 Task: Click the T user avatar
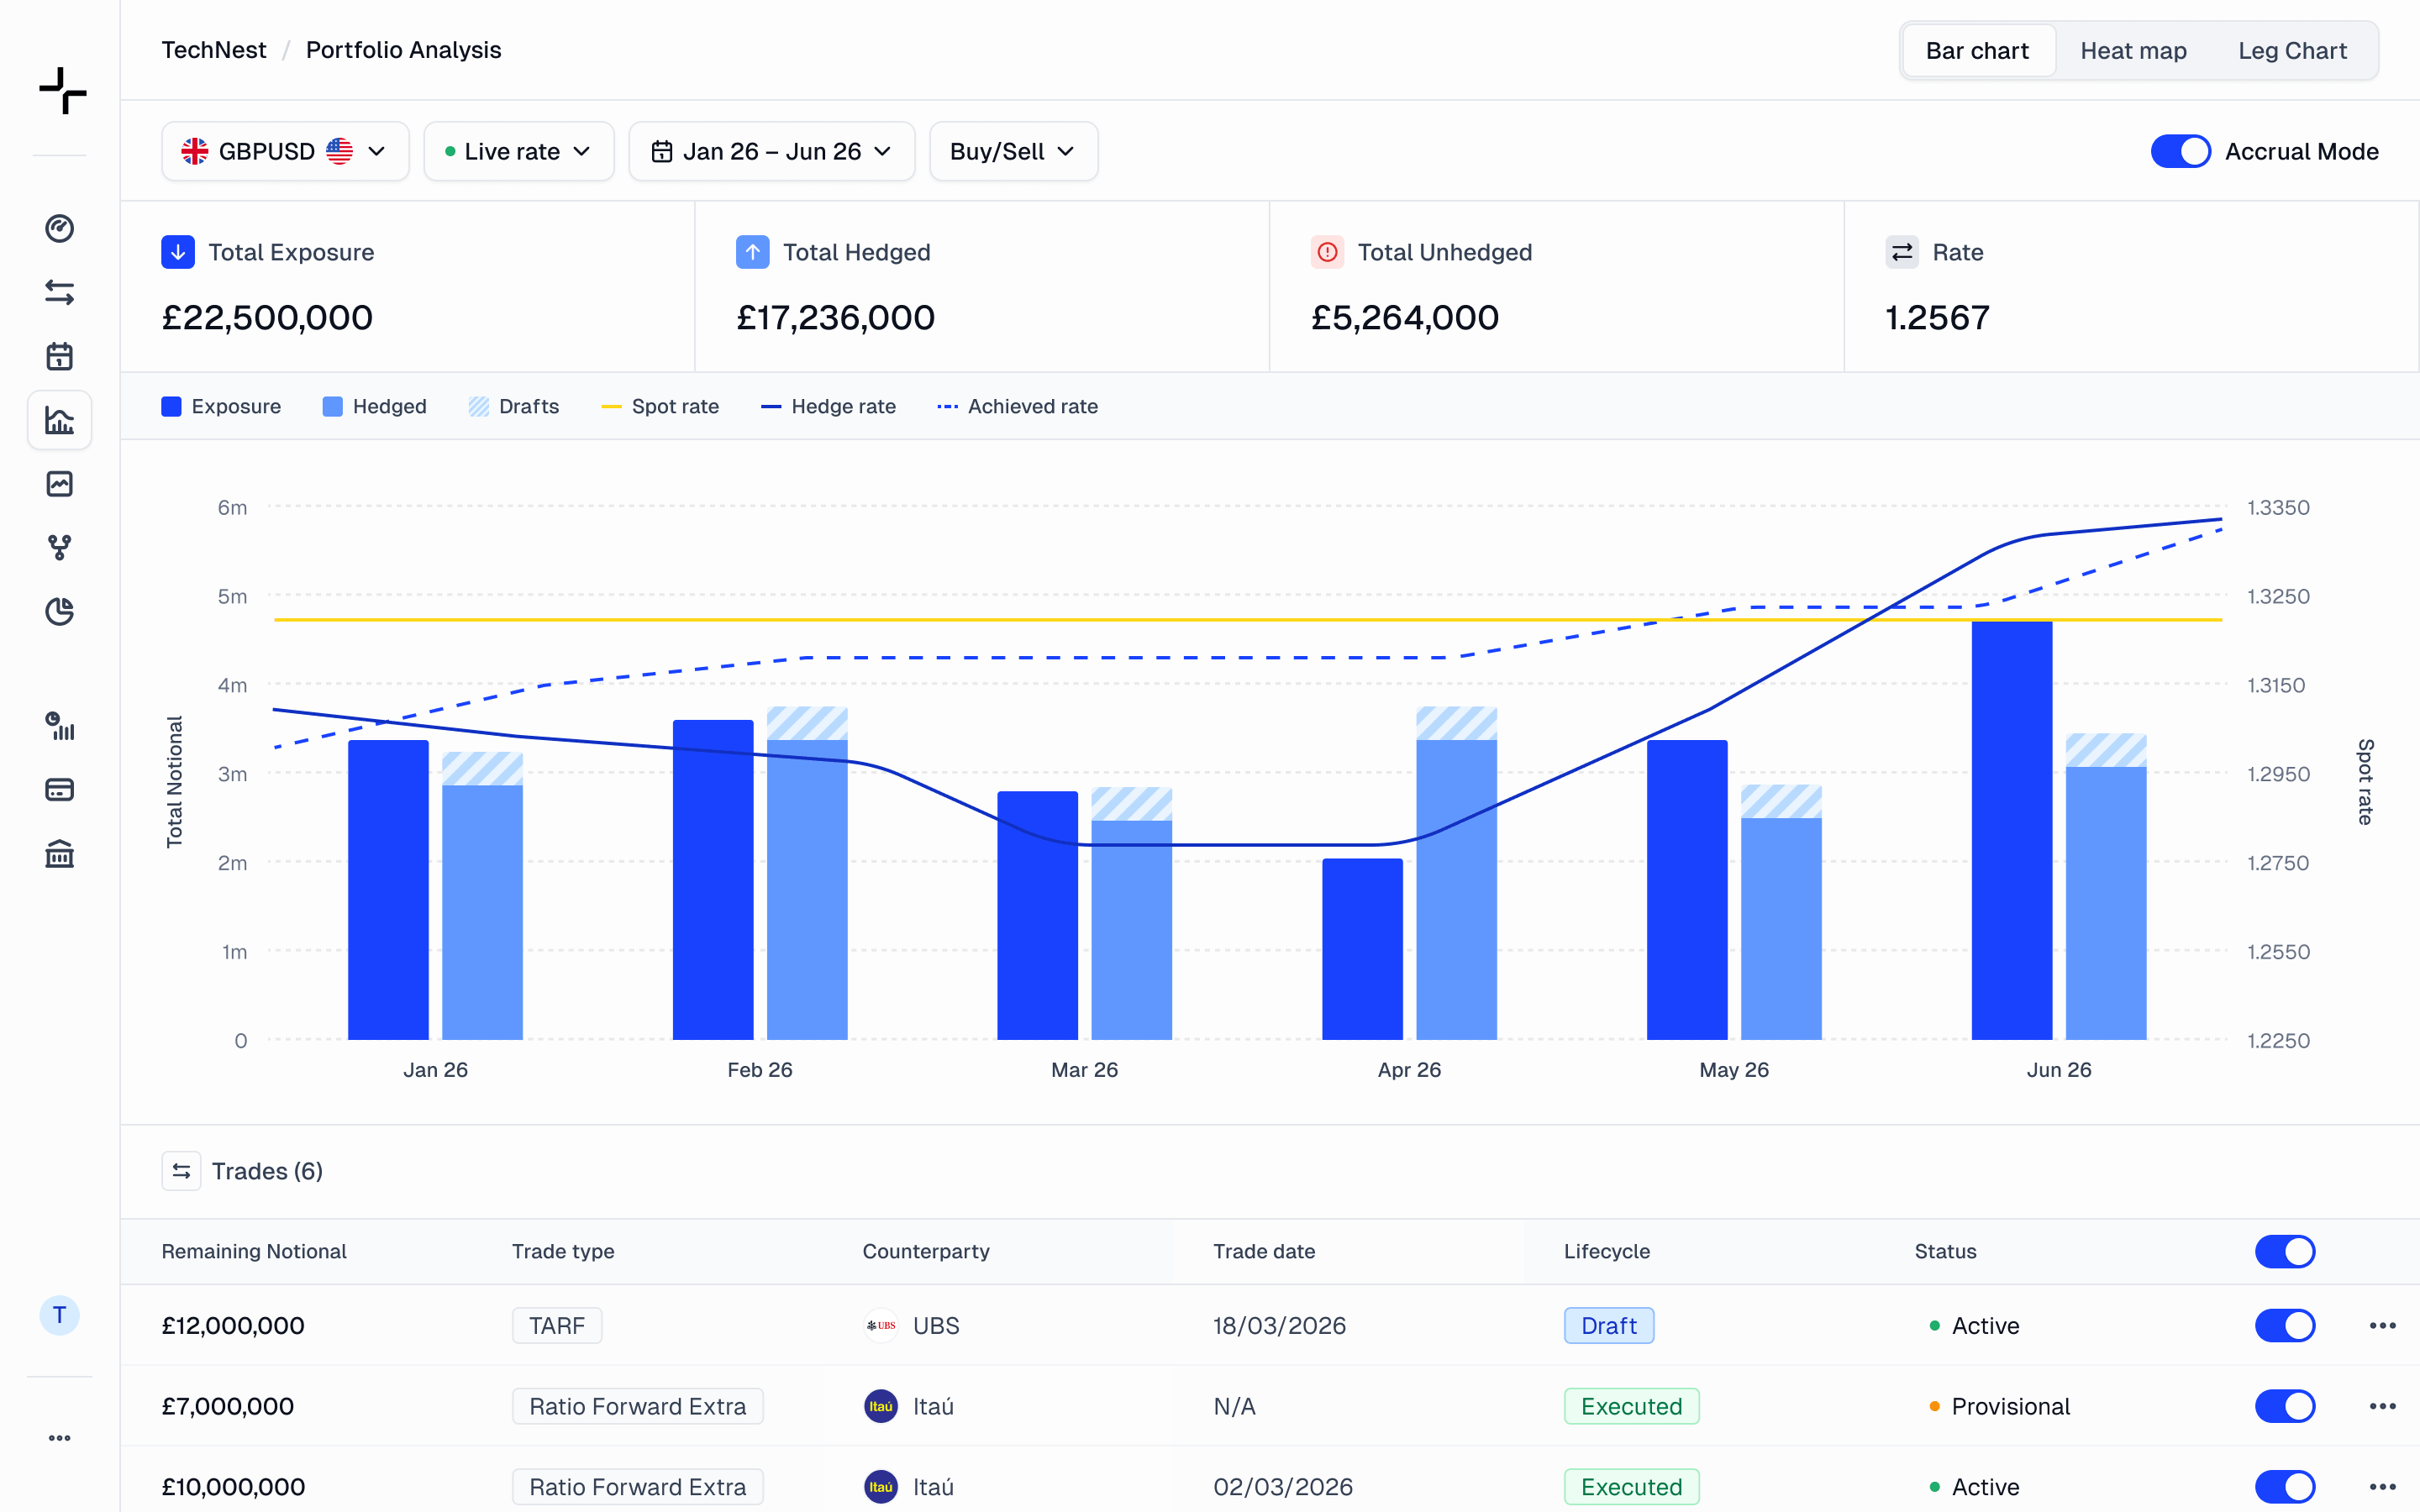[x=59, y=1315]
